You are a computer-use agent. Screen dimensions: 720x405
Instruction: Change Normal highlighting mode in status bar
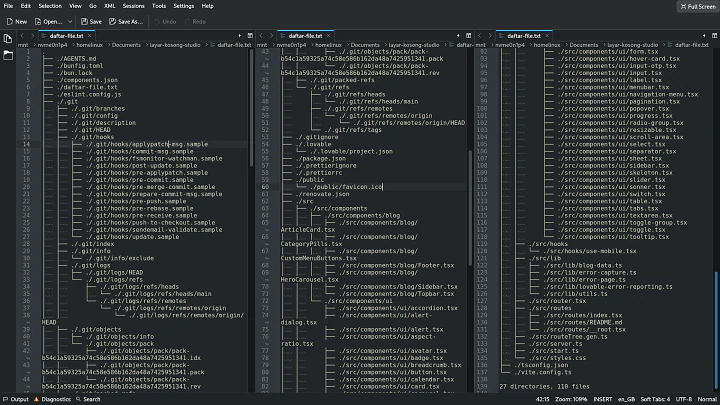pyautogui.click(x=707, y=399)
